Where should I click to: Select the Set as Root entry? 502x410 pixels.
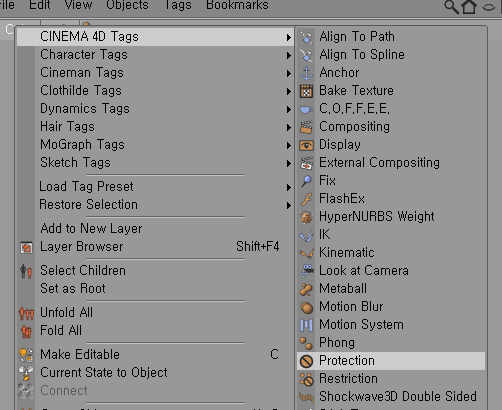point(73,289)
